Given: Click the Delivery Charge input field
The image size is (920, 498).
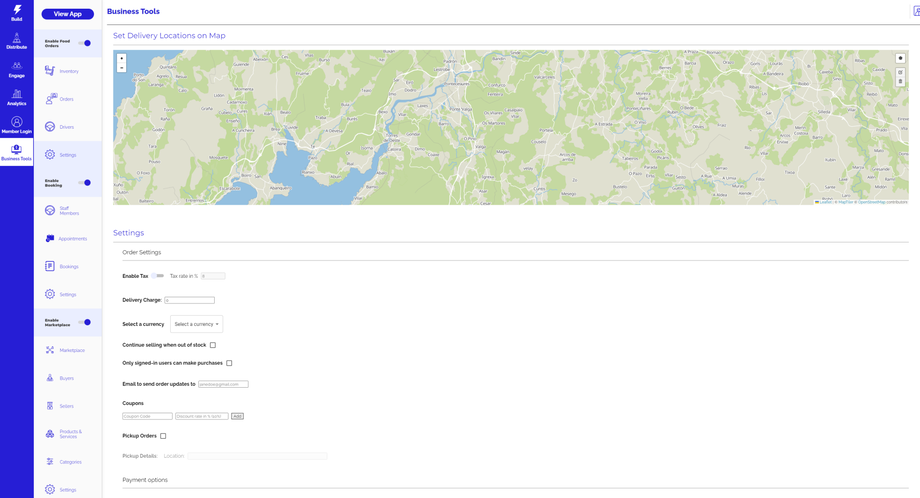Looking at the screenshot, I should click(190, 300).
